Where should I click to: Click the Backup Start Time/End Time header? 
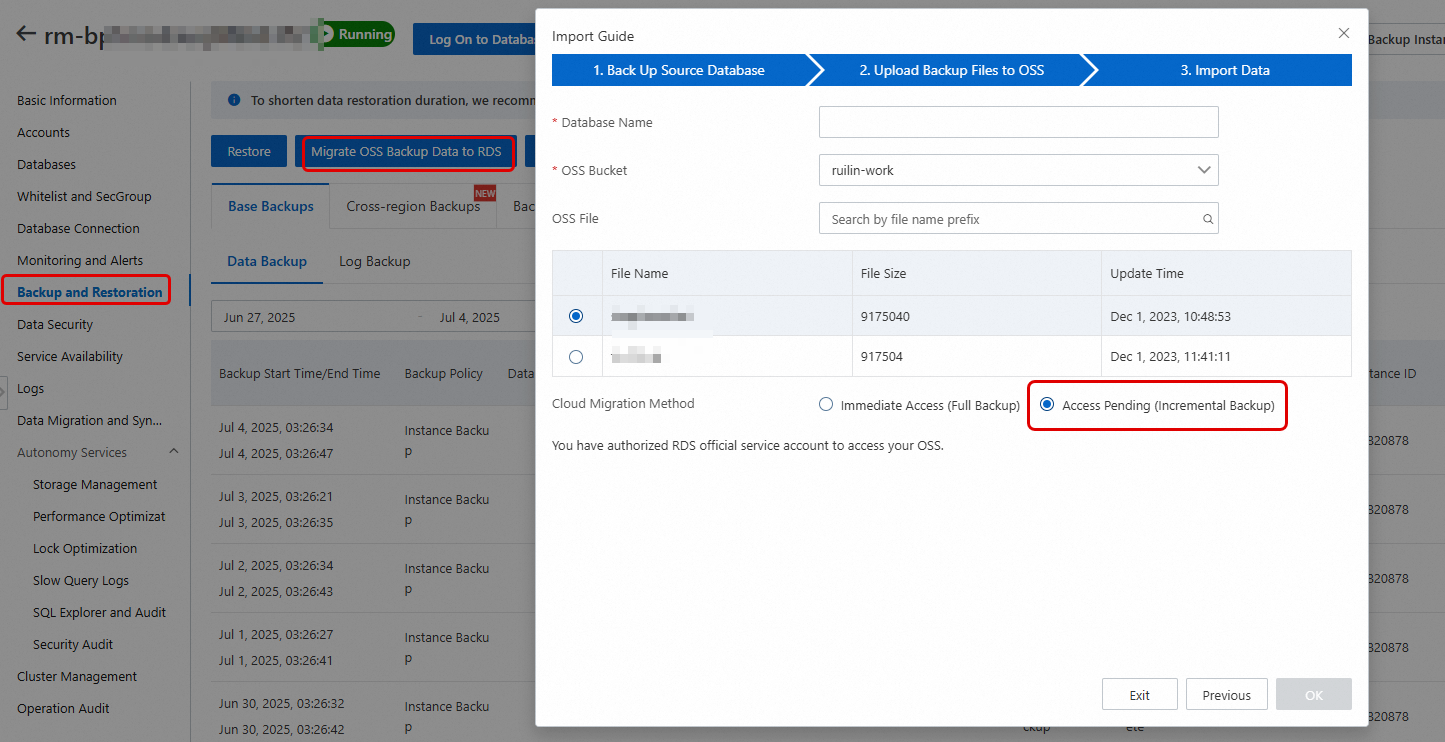click(x=300, y=373)
